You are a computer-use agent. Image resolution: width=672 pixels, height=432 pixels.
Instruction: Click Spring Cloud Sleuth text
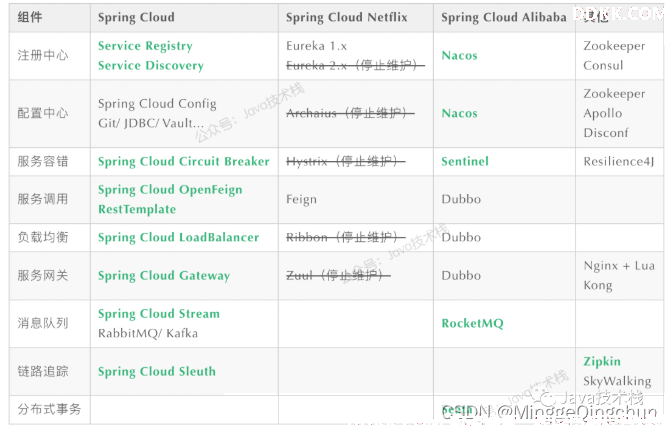[x=157, y=372]
